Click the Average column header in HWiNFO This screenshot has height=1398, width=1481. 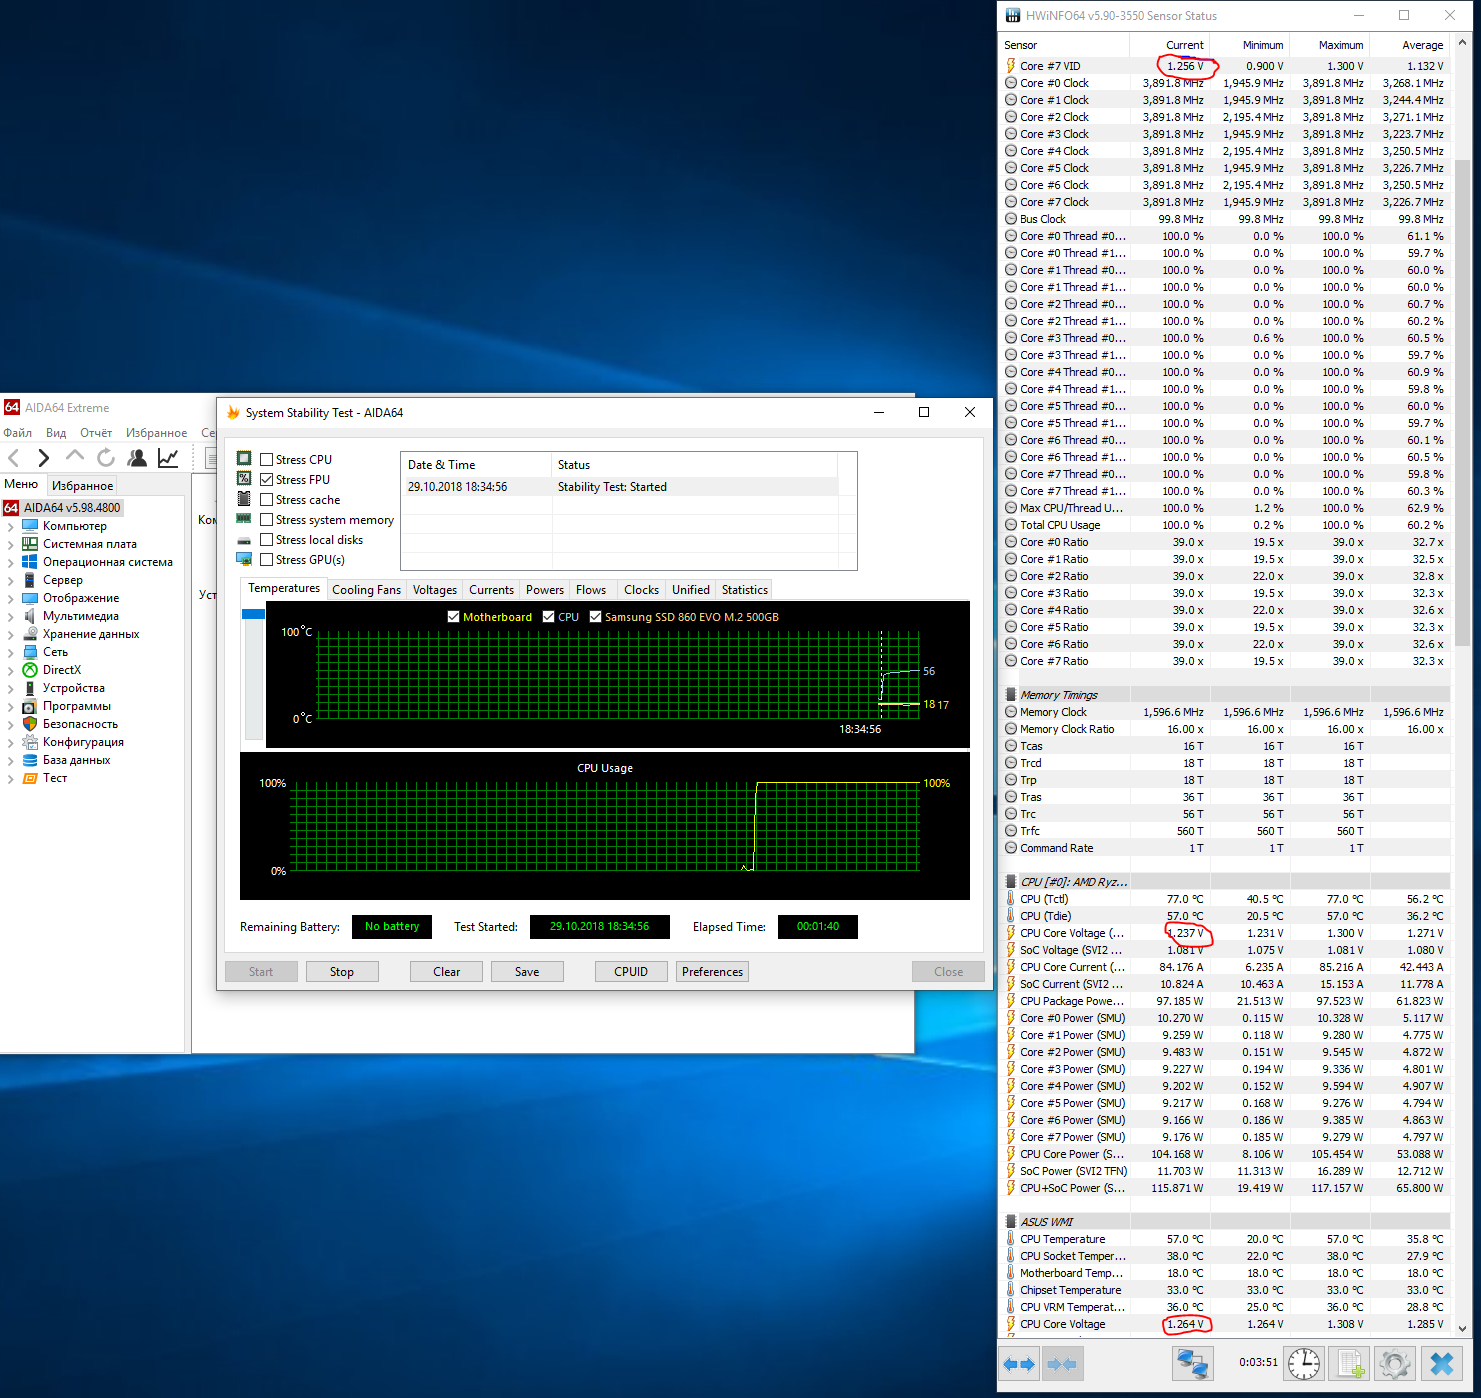1409,45
